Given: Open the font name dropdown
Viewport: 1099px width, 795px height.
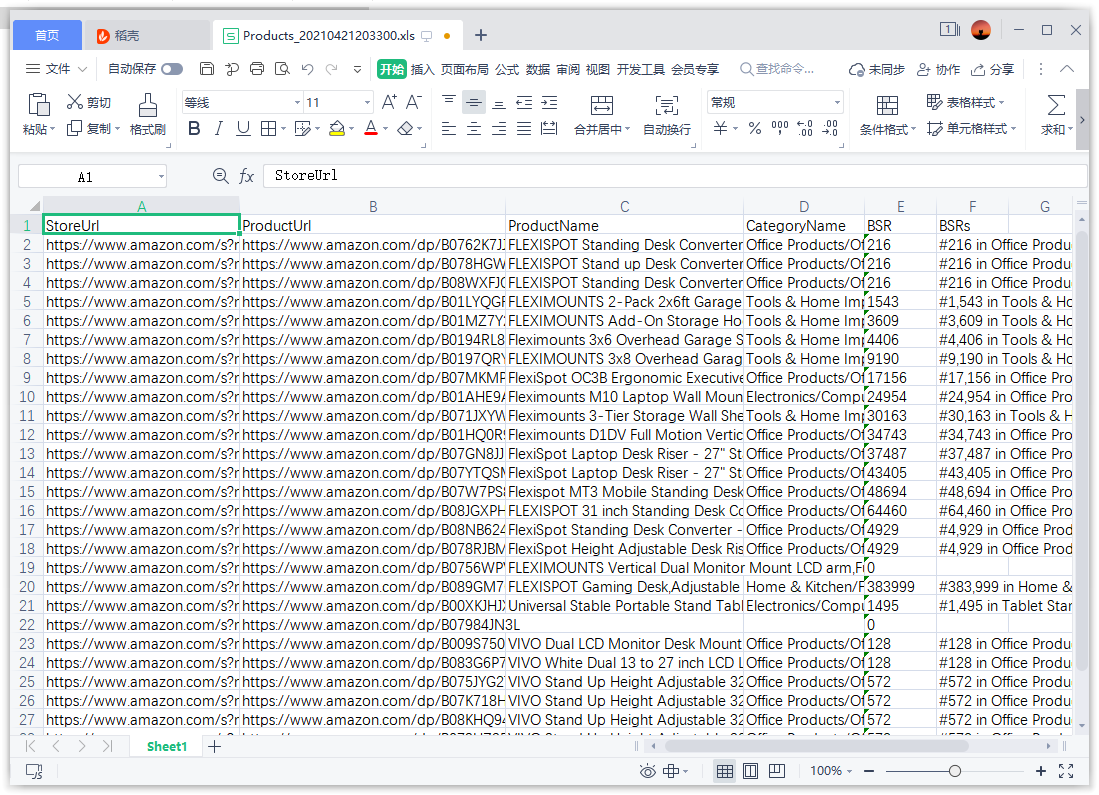Looking at the screenshot, I should [297, 103].
